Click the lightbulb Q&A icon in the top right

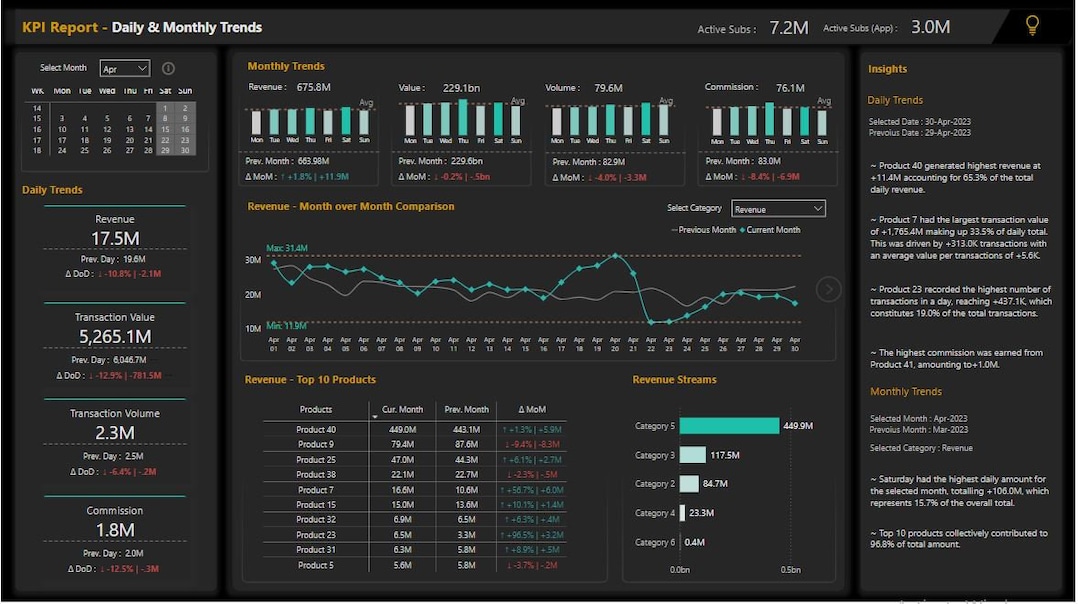(x=1033, y=27)
